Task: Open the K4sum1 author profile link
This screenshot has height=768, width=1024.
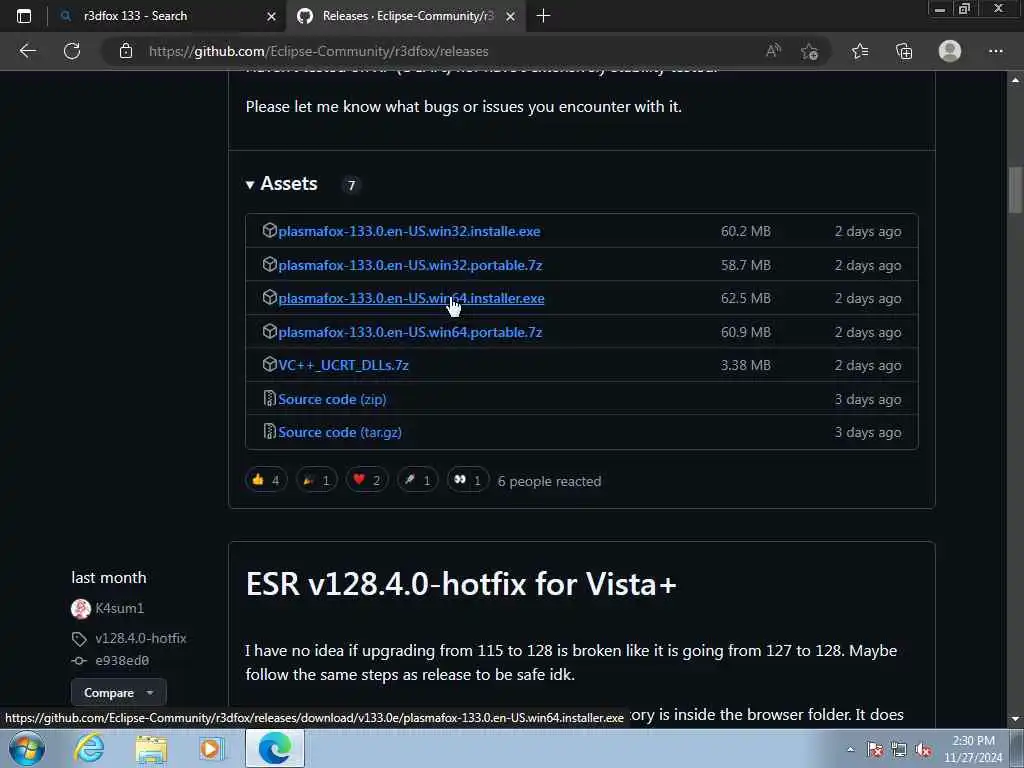Action: (120, 608)
